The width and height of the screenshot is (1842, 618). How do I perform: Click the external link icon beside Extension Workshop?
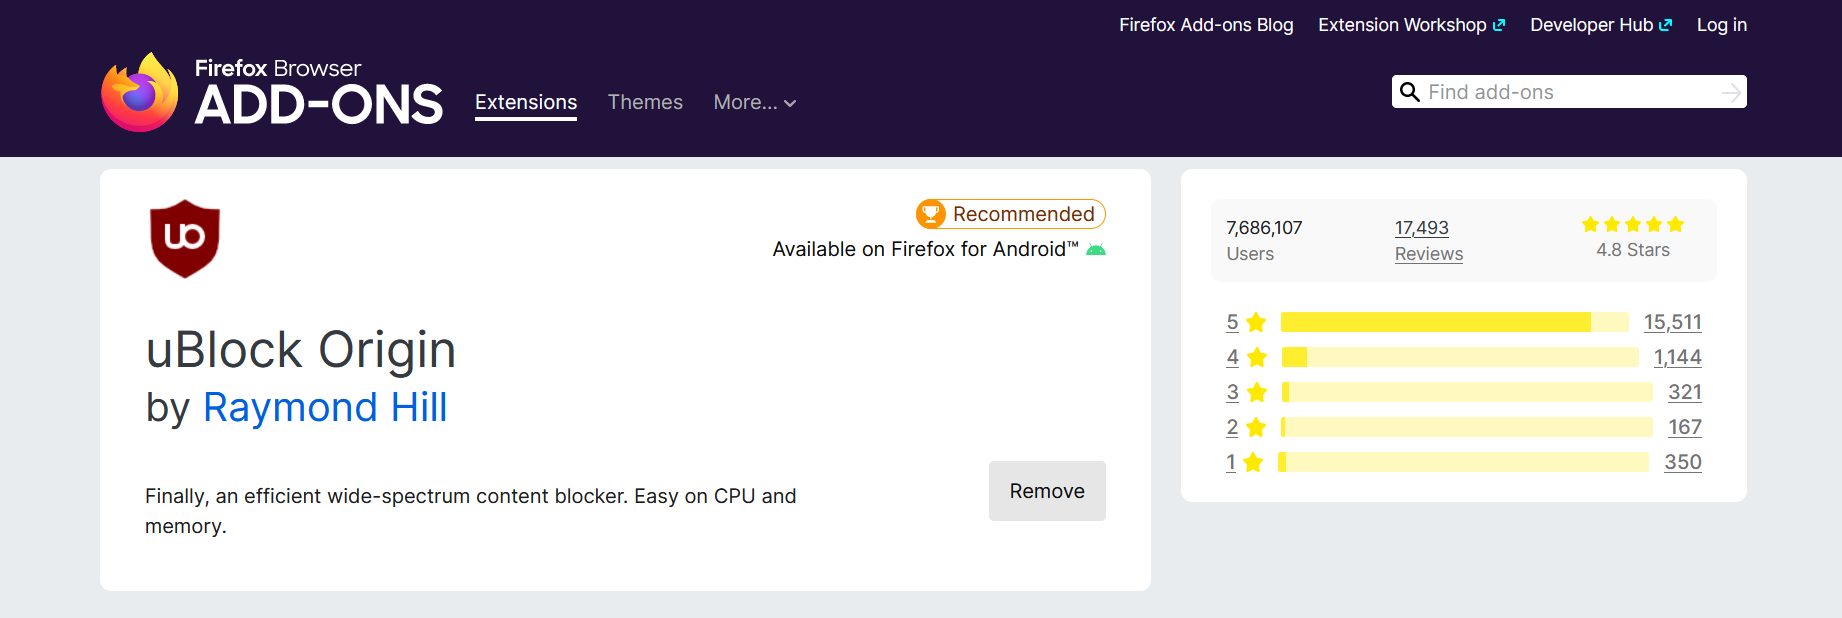(1499, 26)
